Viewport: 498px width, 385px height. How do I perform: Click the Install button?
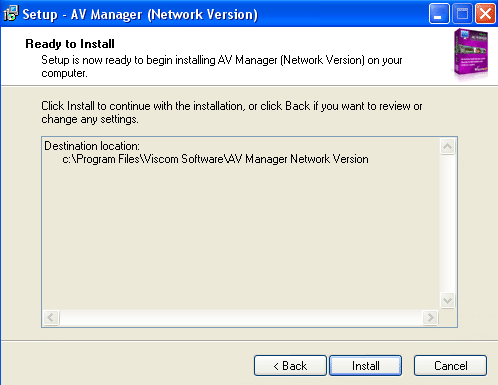click(x=365, y=366)
